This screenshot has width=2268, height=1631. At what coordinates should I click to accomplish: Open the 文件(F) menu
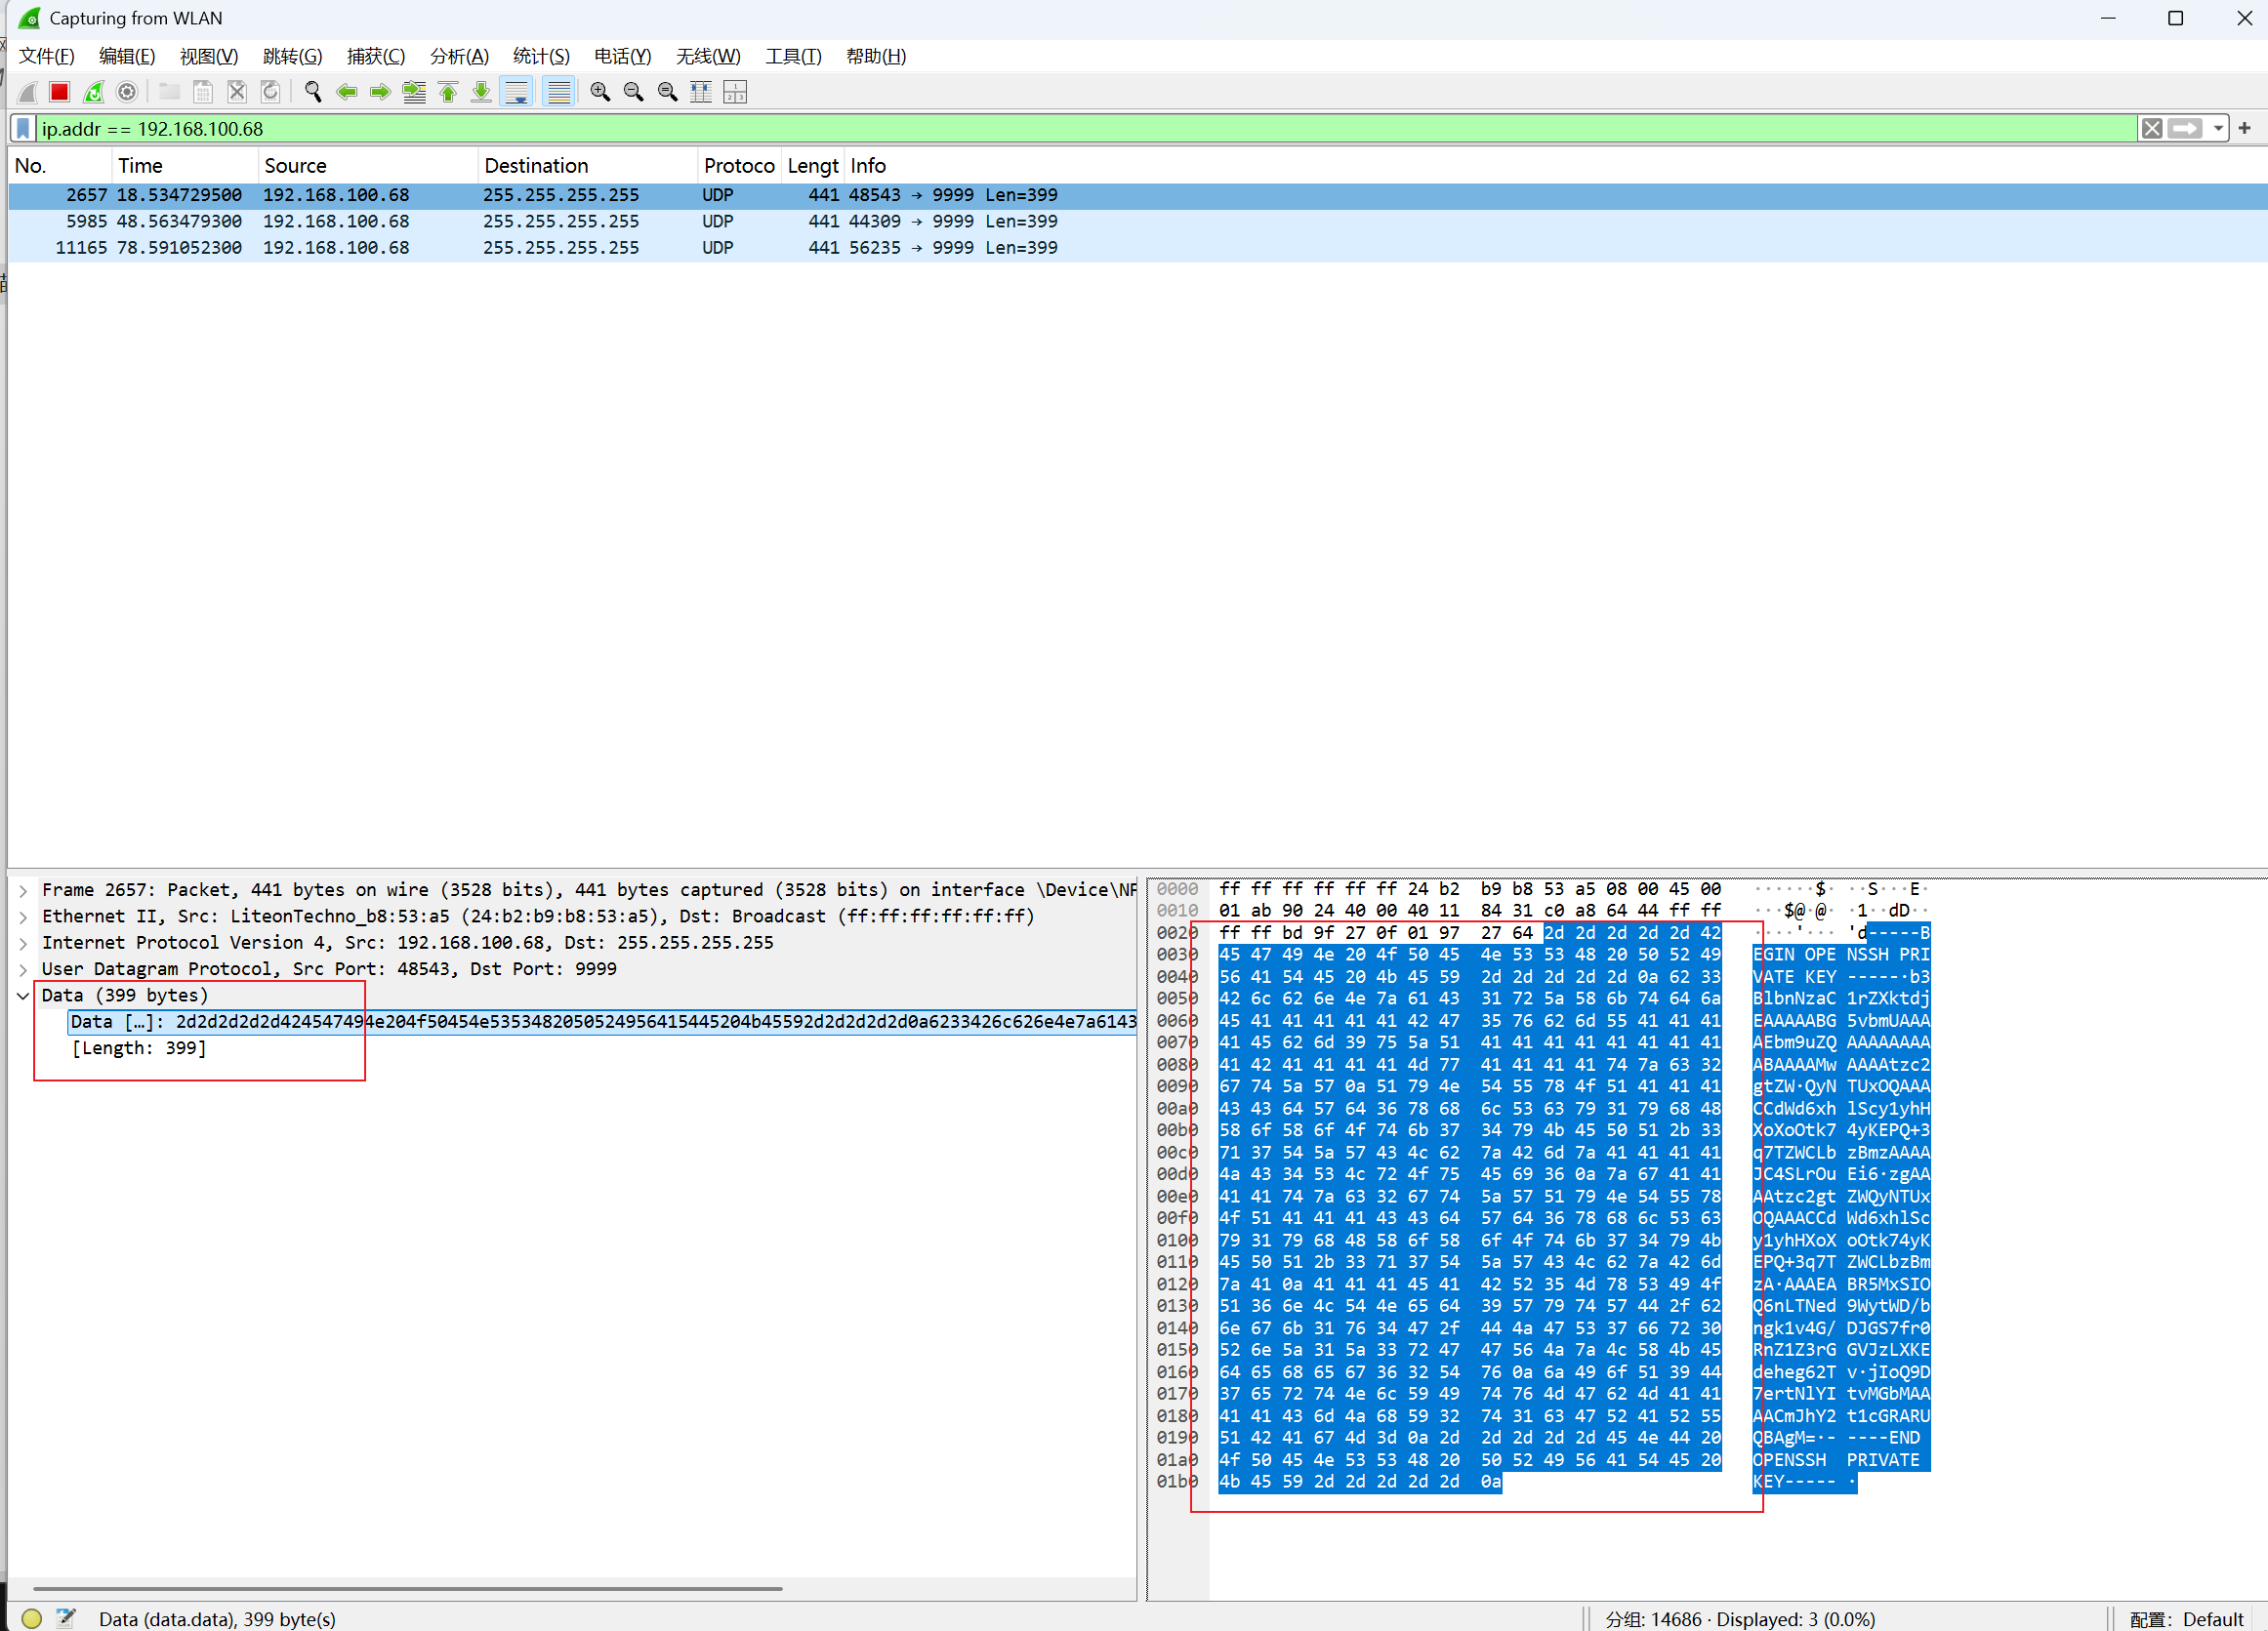tap(47, 56)
